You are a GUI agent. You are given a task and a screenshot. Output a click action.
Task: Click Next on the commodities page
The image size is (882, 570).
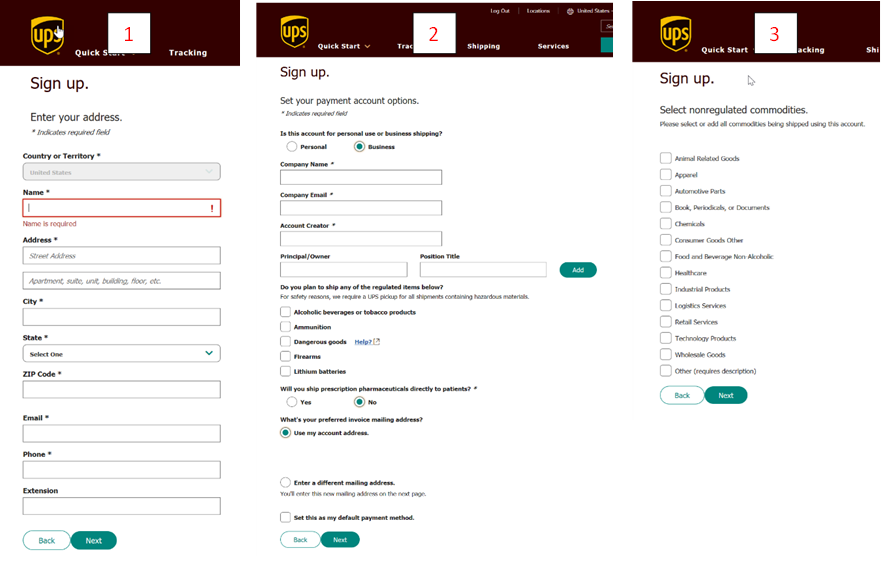pos(726,395)
